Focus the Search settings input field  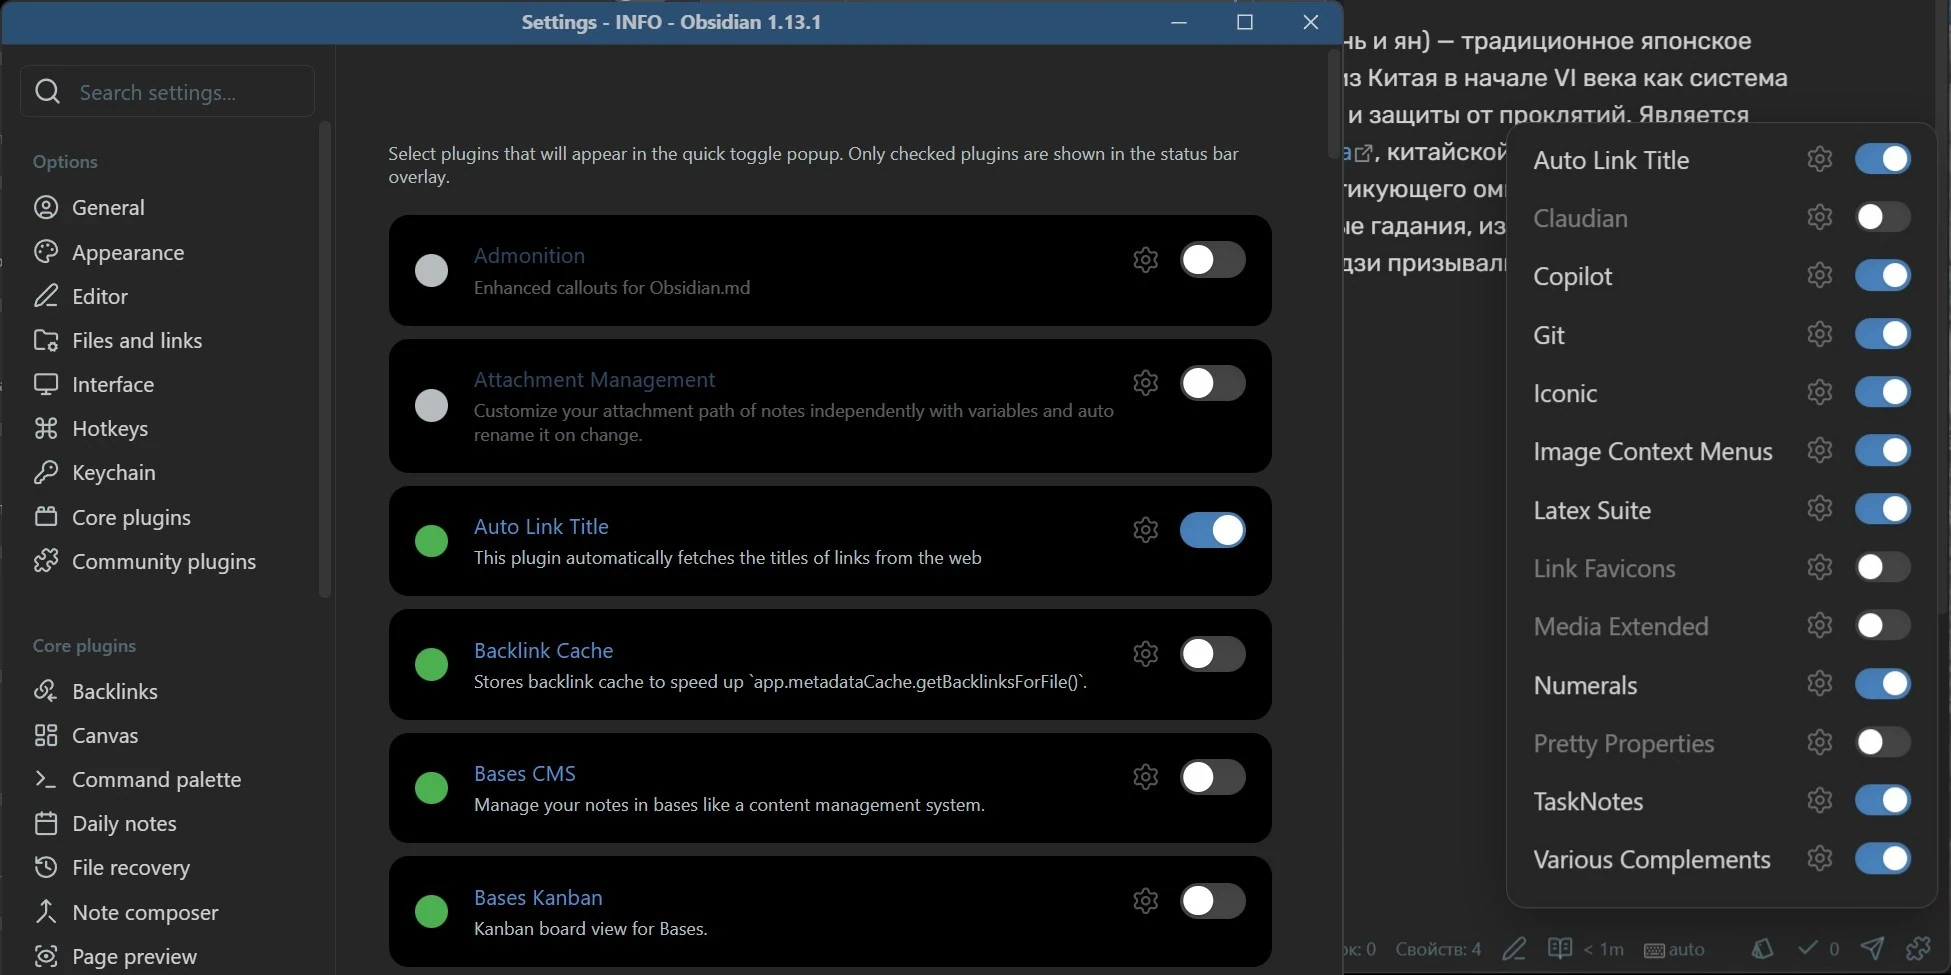[x=168, y=92]
